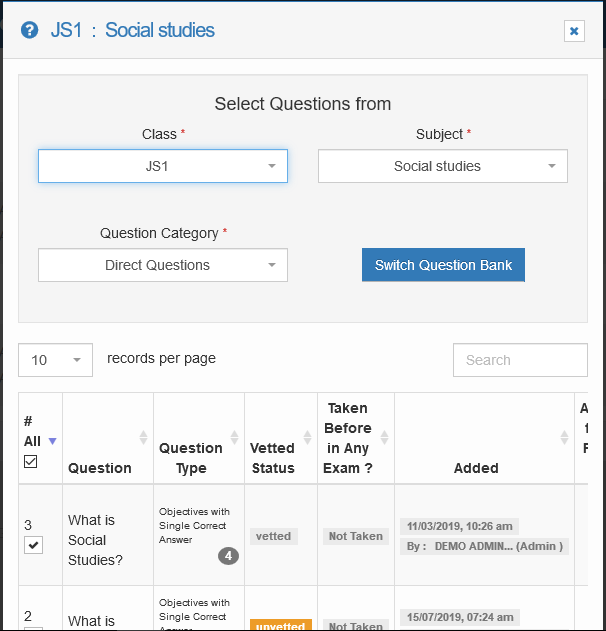
Task: Click into the Search field
Action: 520,360
